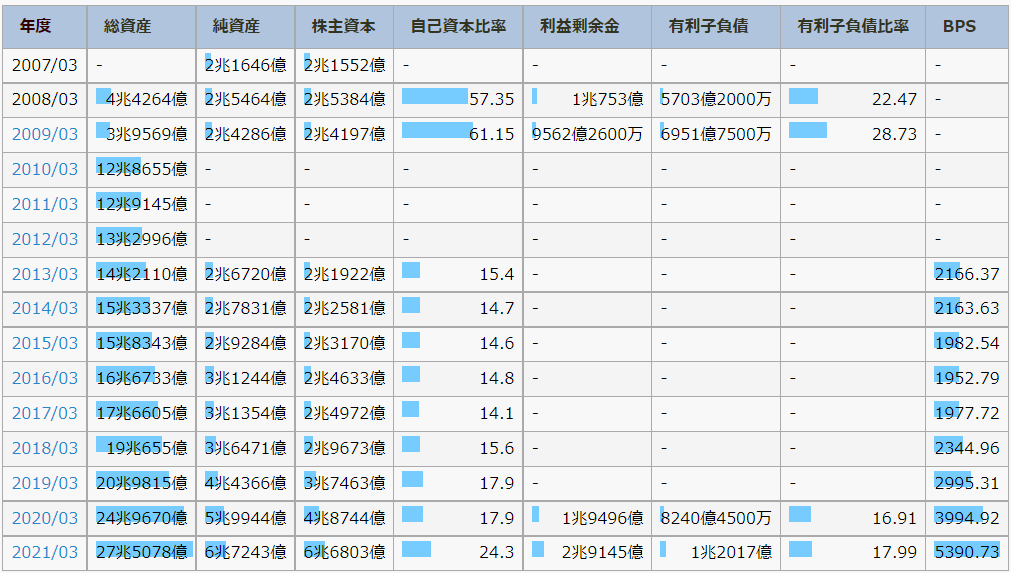This screenshot has width=1011, height=573.
Task: Select debt ratio value 22.47
Action: click(x=894, y=99)
